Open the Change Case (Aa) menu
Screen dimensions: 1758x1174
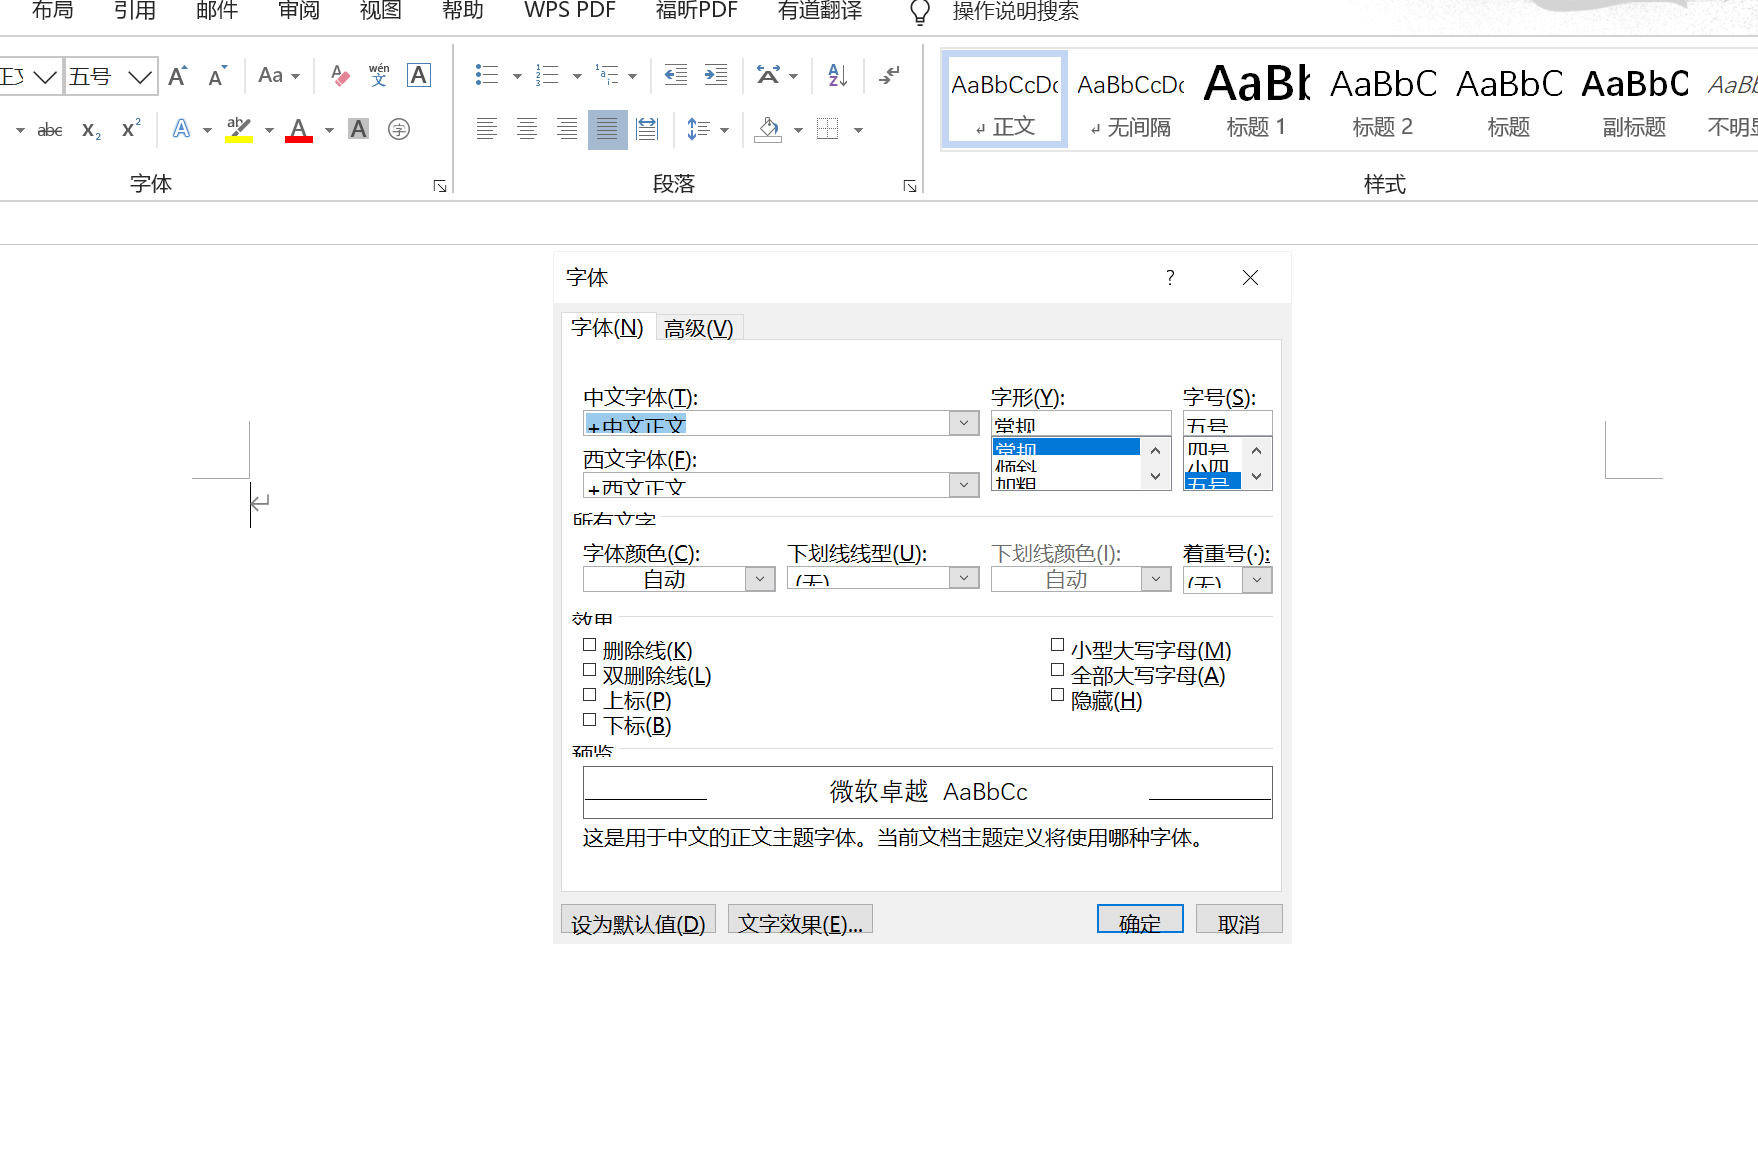pyautogui.click(x=278, y=76)
